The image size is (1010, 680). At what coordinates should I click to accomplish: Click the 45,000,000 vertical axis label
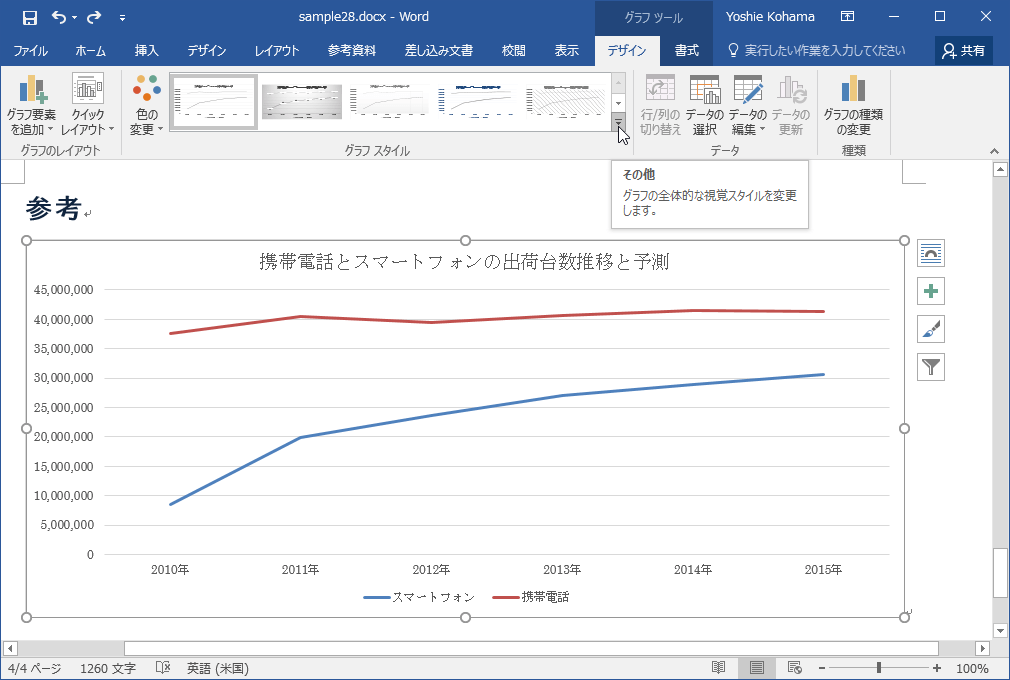pos(64,290)
